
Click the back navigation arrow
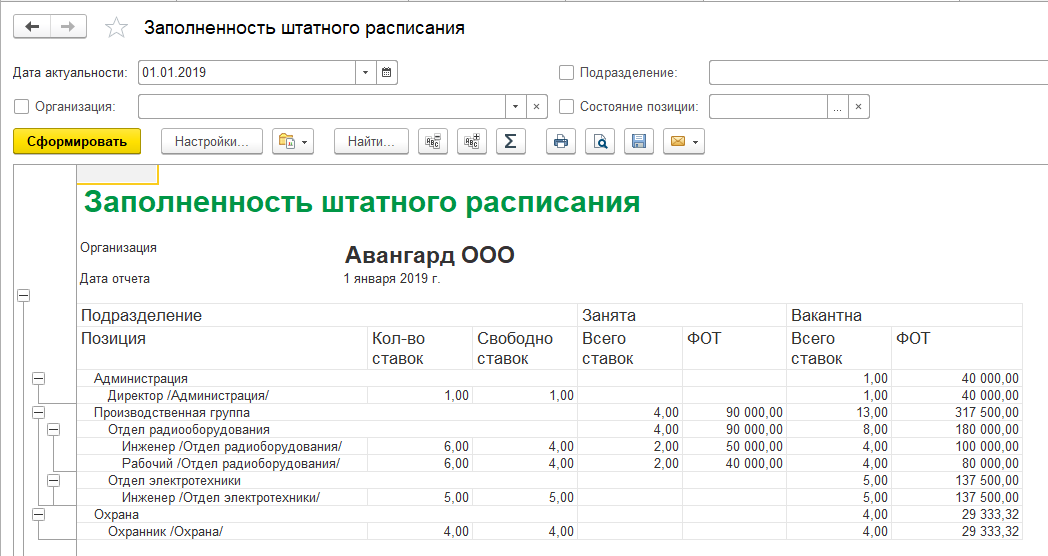[x=32, y=28]
